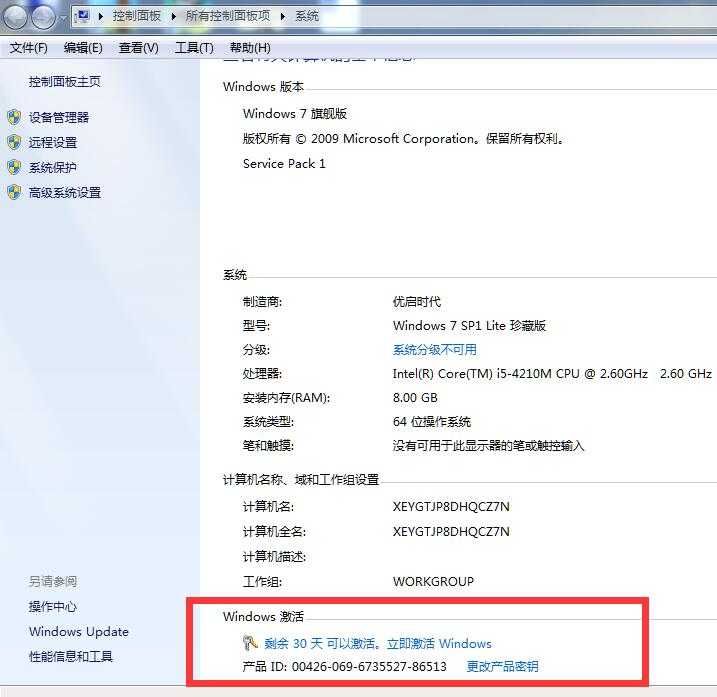
Task: Click shield icon beside 远程设置
Action: 14,143
